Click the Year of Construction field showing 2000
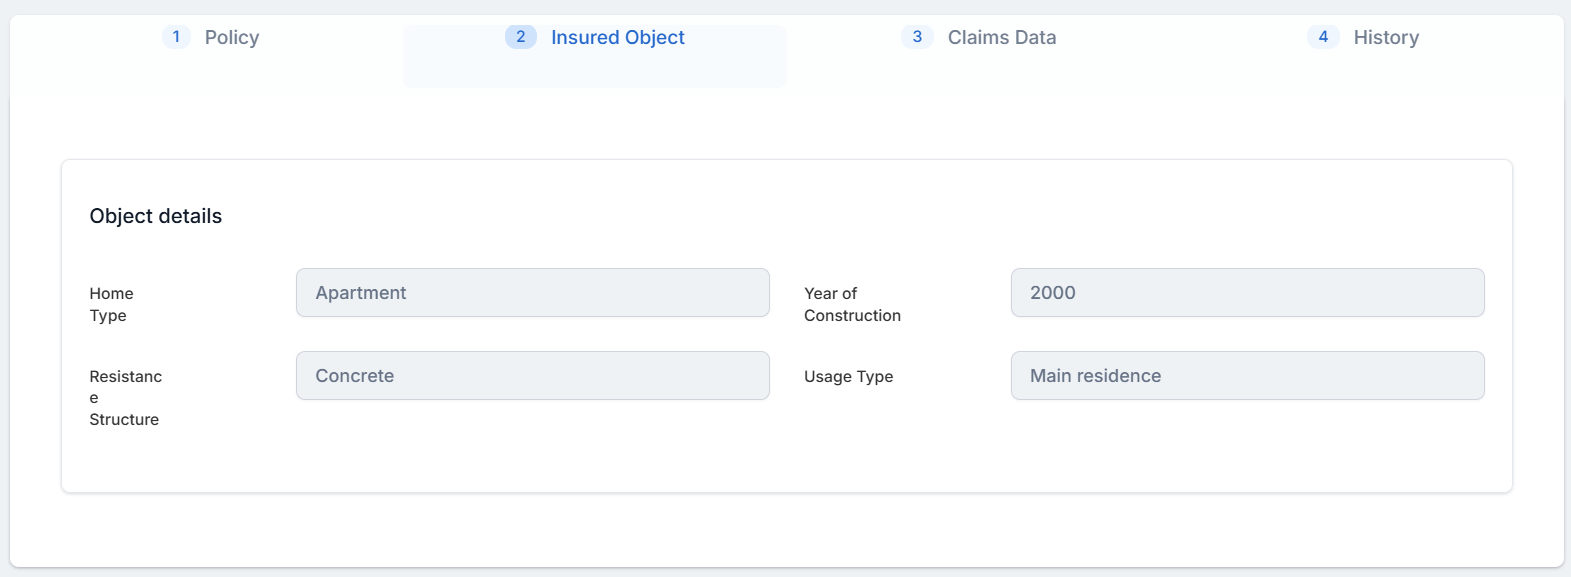1571x577 pixels. pos(1246,293)
